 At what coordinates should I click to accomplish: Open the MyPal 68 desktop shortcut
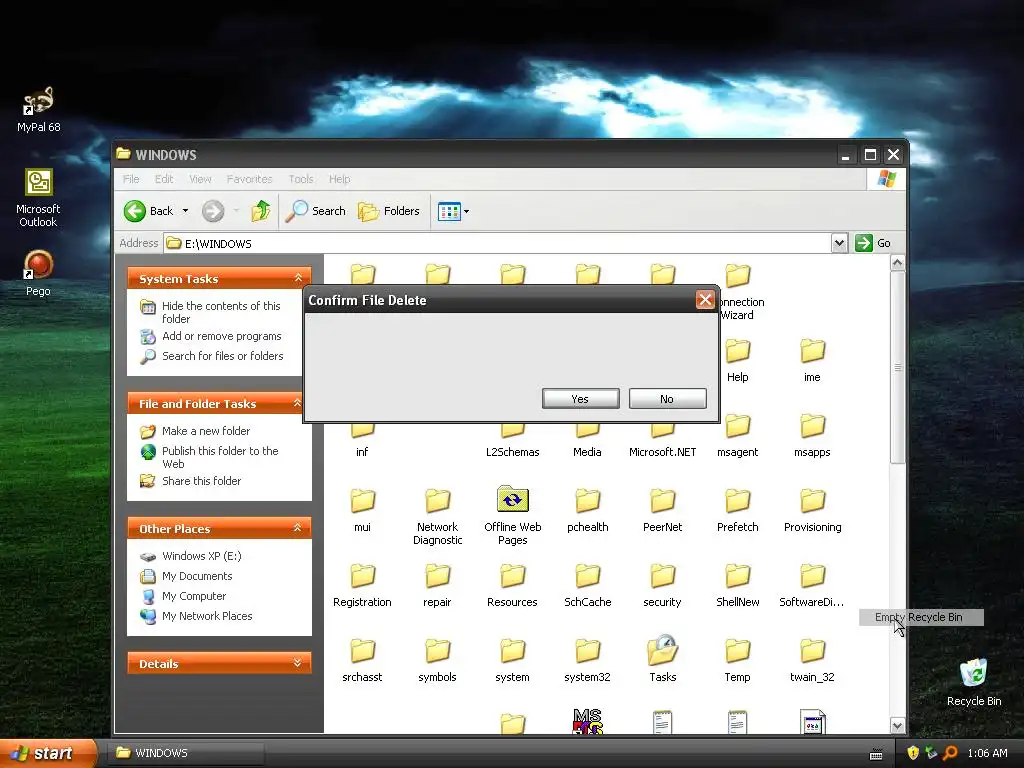click(x=39, y=110)
